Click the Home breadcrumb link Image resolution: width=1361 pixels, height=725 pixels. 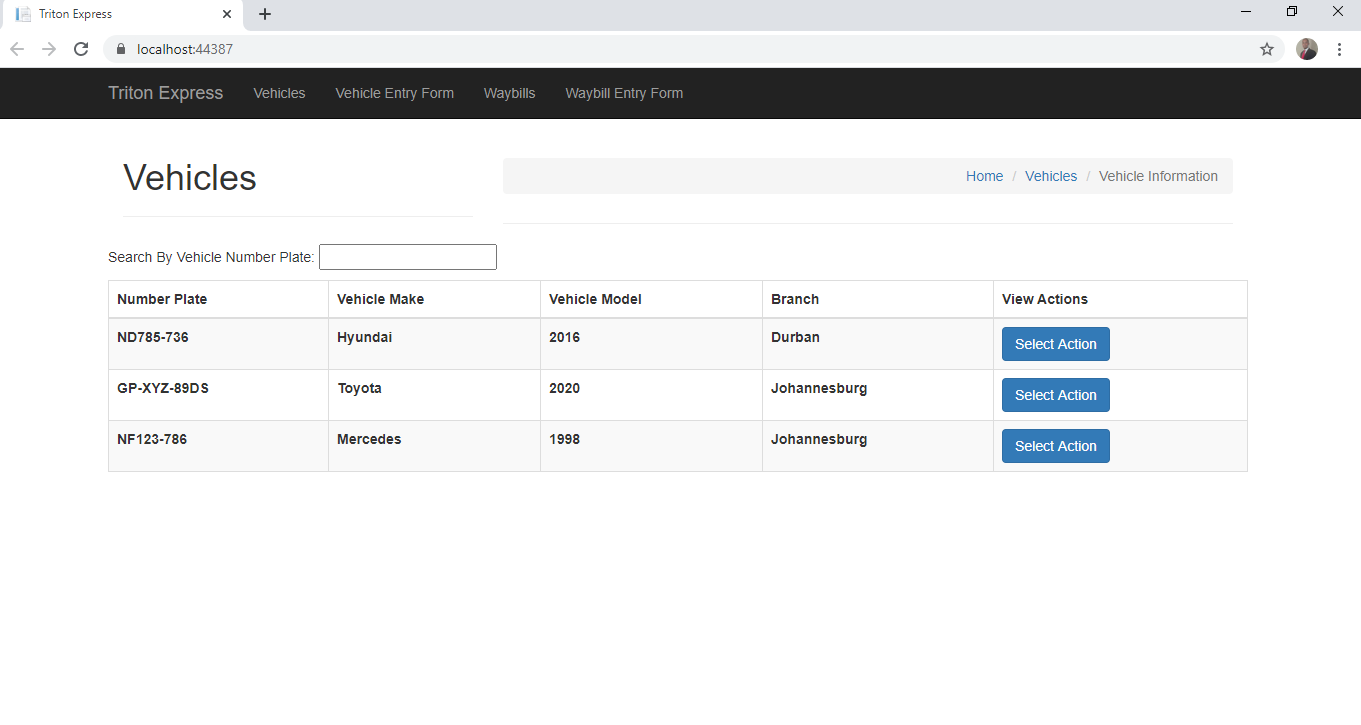tap(984, 176)
